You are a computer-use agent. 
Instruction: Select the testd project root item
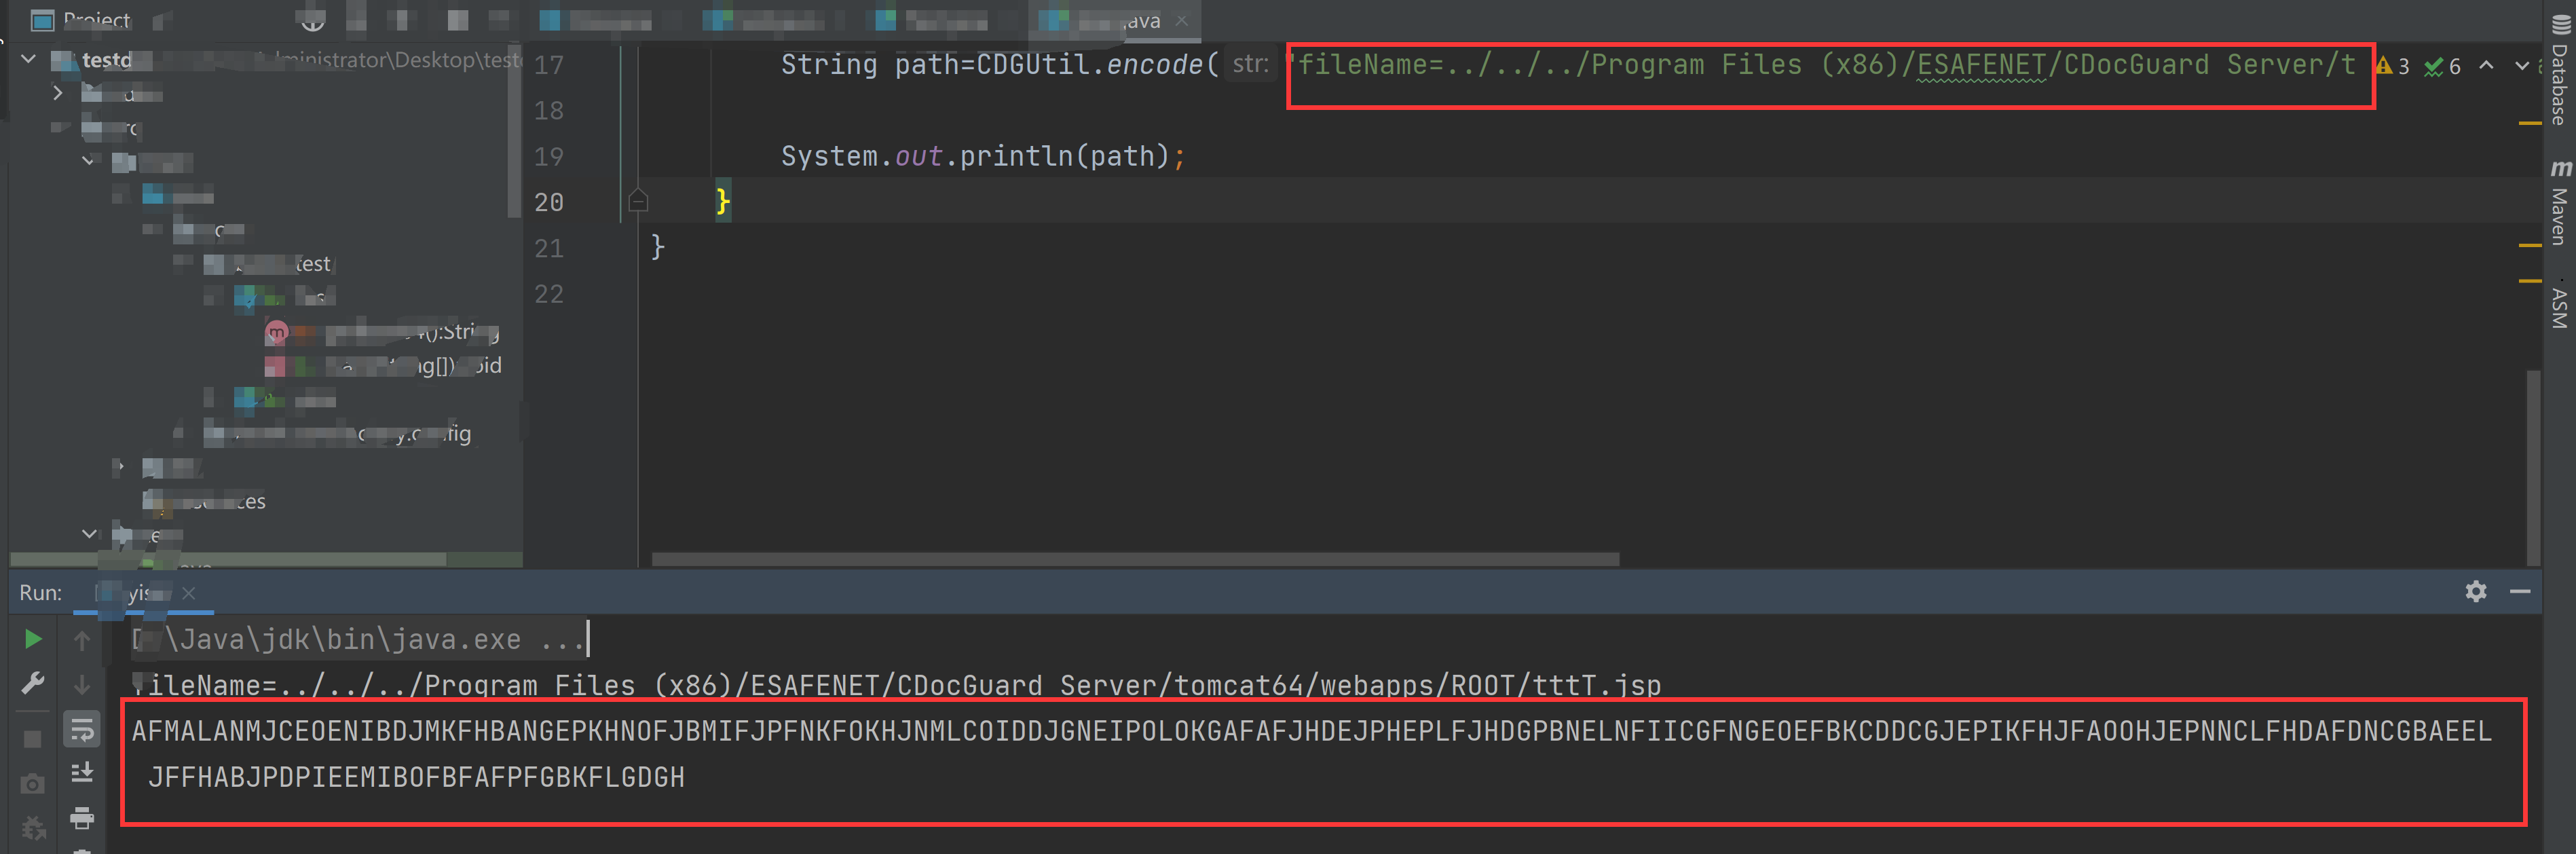tap(106, 60)
